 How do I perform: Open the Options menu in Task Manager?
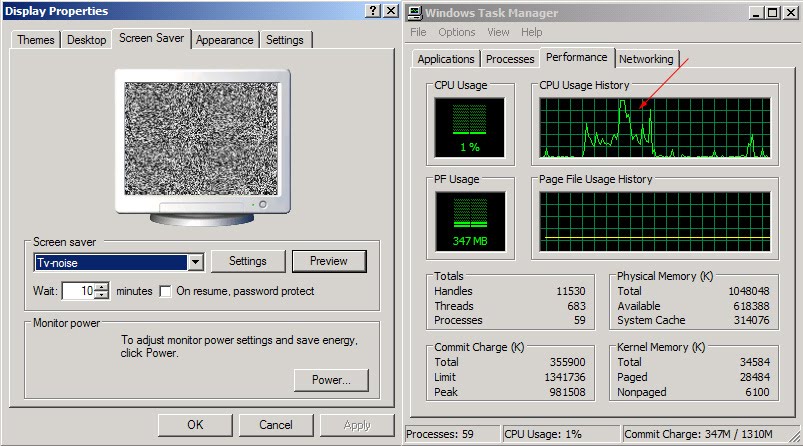456,32
